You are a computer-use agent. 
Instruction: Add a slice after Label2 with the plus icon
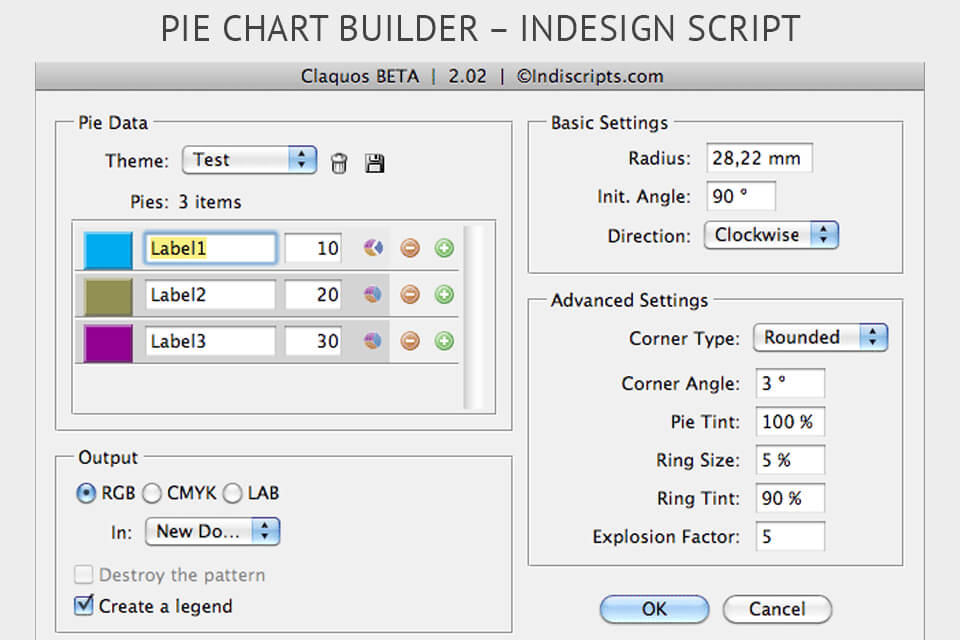444,294
